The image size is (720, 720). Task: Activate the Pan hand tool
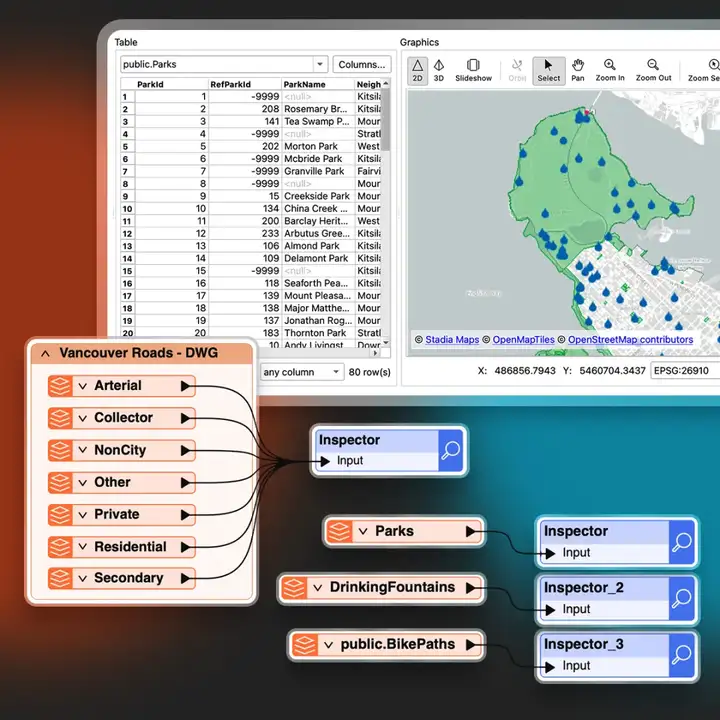(578, 71)
